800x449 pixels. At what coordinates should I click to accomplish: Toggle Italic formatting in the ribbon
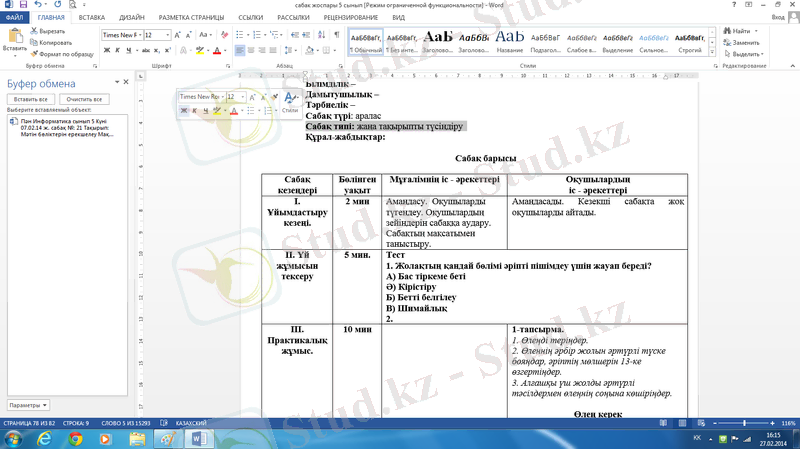pyautogui.click(x=117, y=50)
